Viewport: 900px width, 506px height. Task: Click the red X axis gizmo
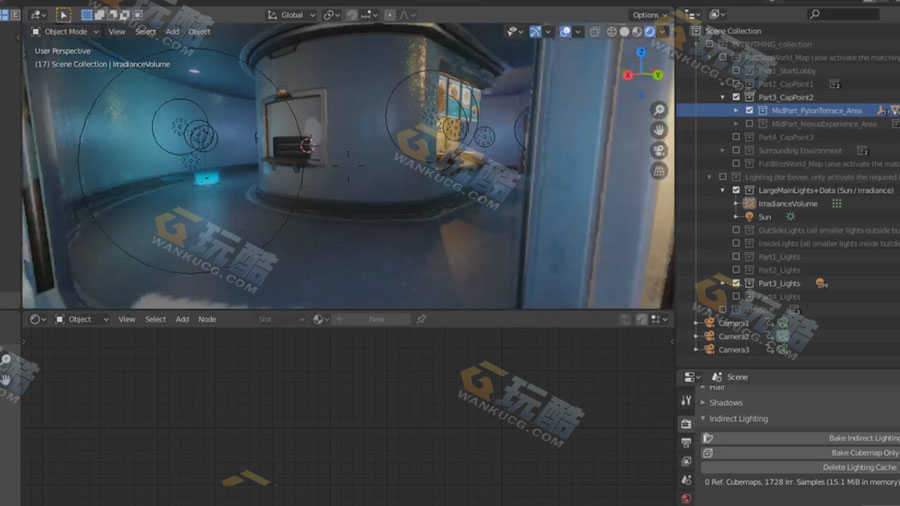pos(628,75)
